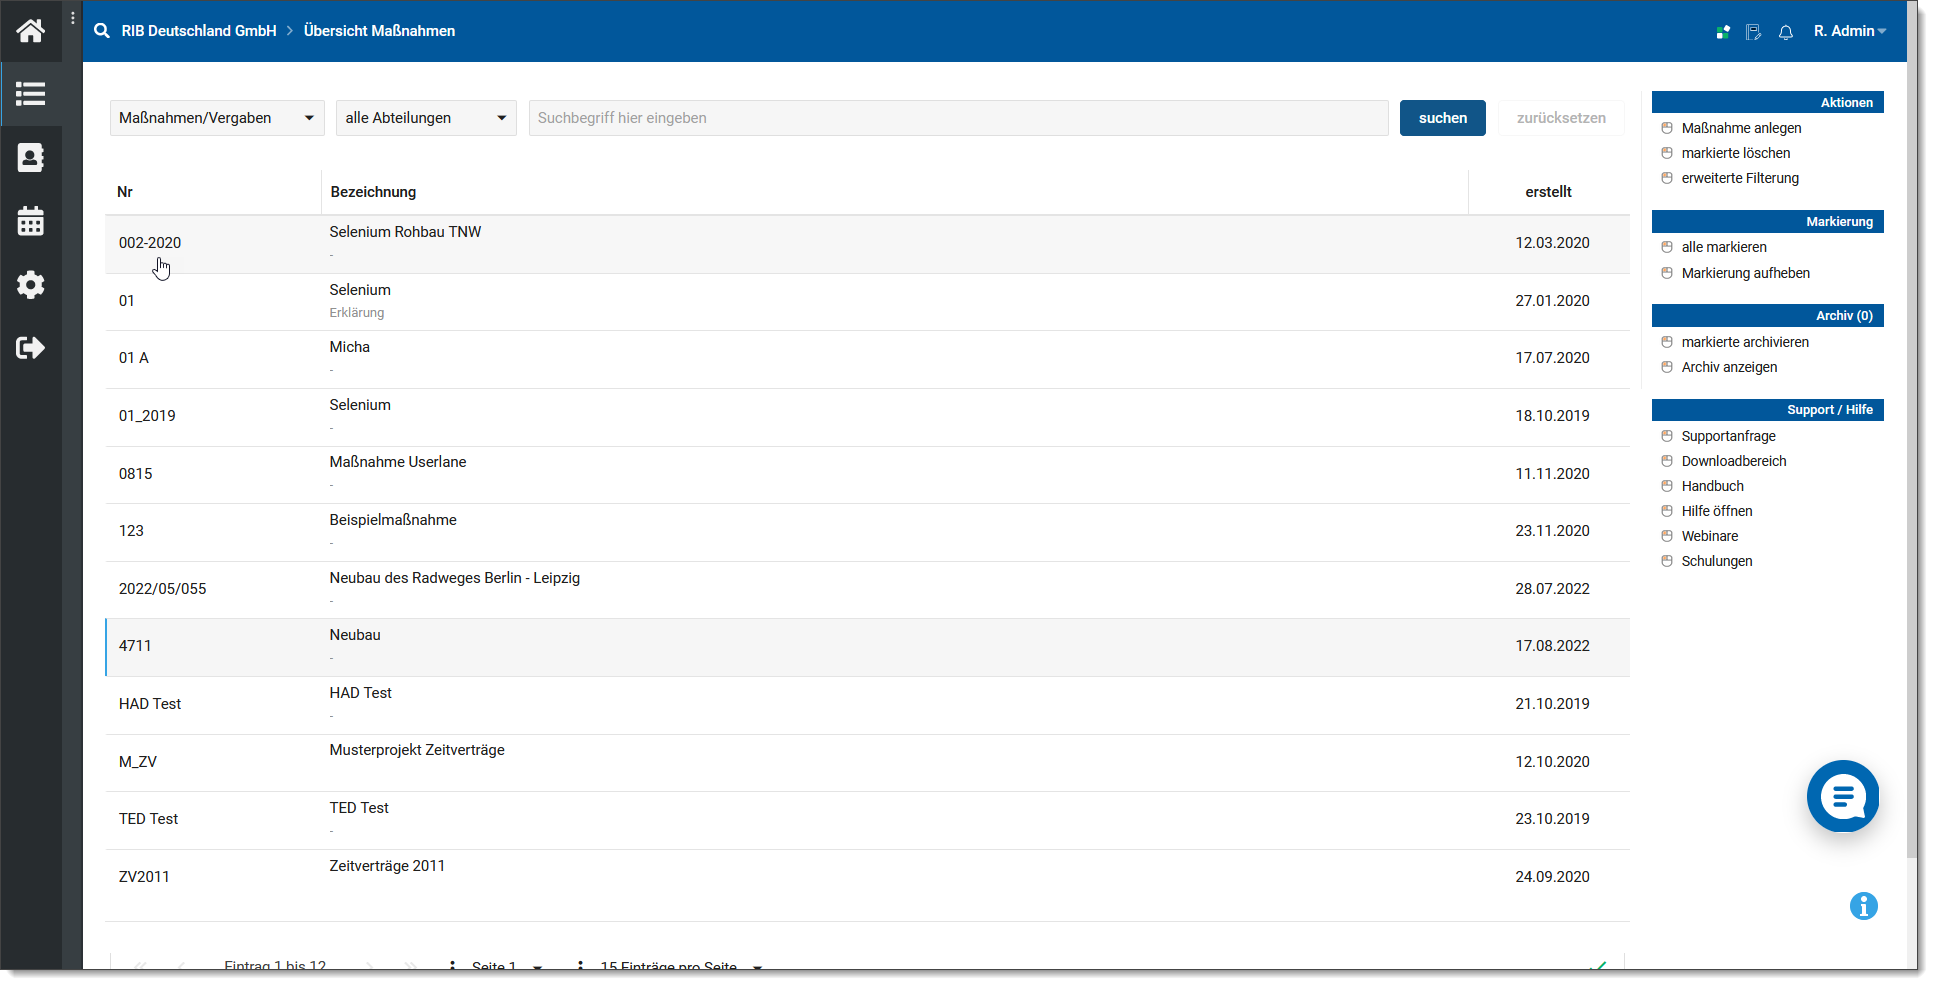Click Maßnahme anlegen action

coord(1741,128)
